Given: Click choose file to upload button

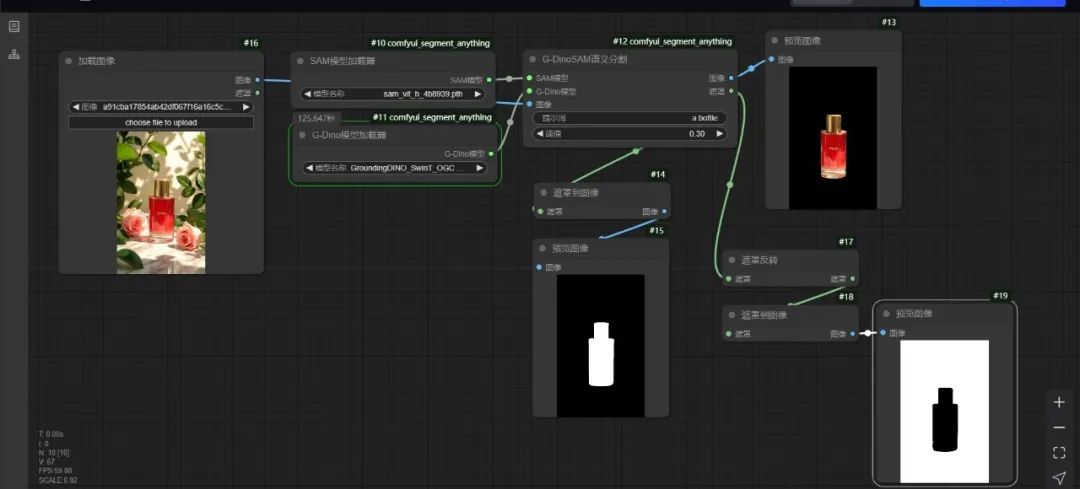Looking at the screenshot, I should (161, 123).
